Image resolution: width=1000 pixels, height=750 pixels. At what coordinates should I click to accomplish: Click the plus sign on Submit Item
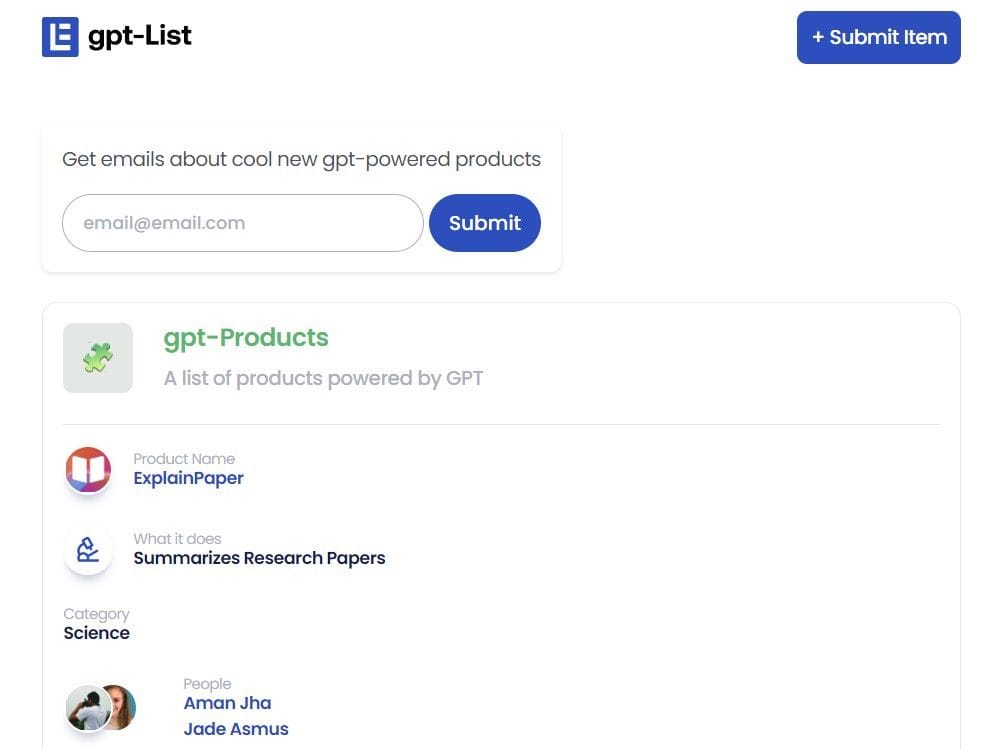(817, 36)
